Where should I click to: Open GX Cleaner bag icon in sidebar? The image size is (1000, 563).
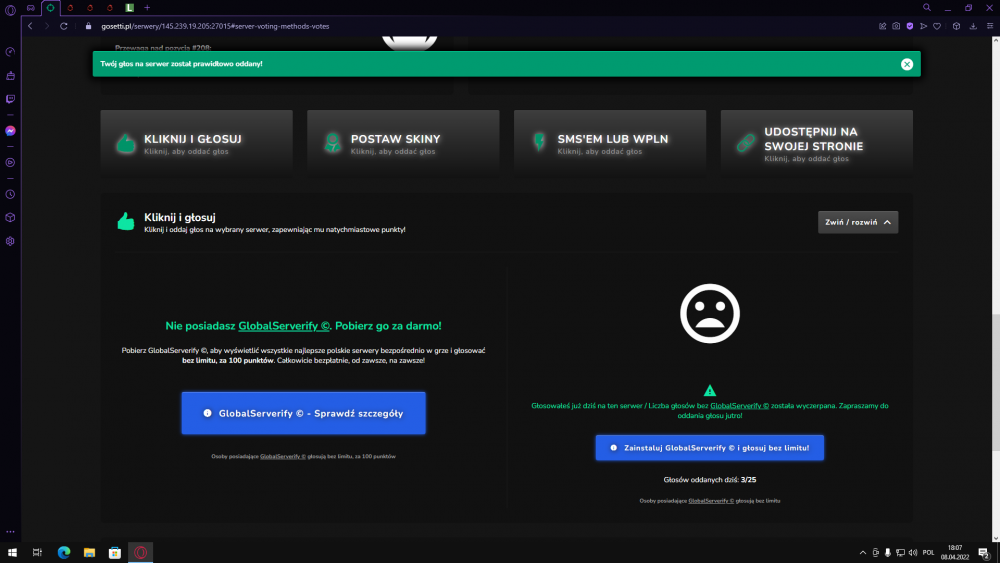click(x=10, y=76)
